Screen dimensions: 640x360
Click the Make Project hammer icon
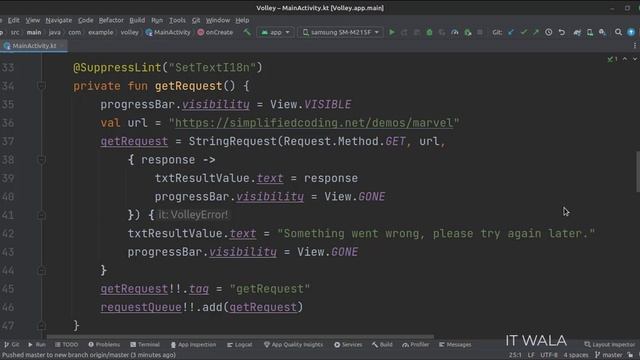[x=247, y=32]
